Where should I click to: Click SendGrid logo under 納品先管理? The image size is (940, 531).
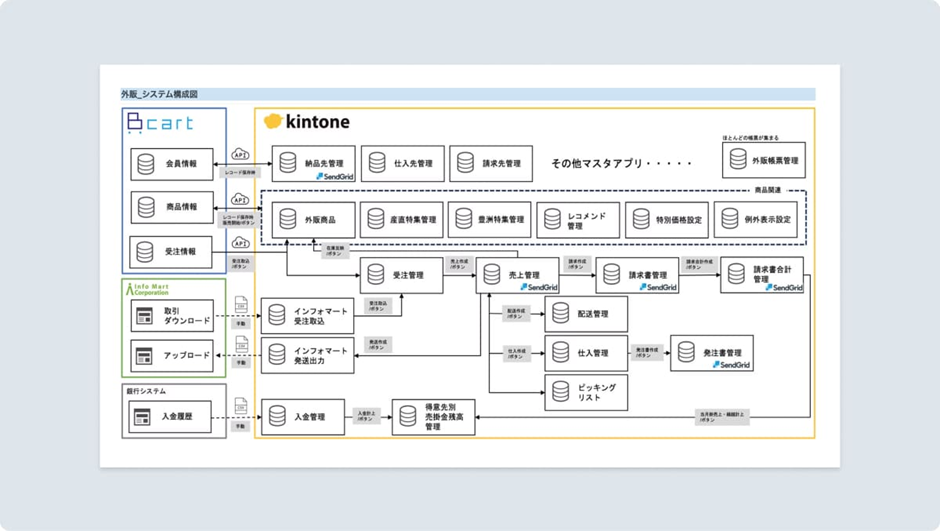coord(335,176)
